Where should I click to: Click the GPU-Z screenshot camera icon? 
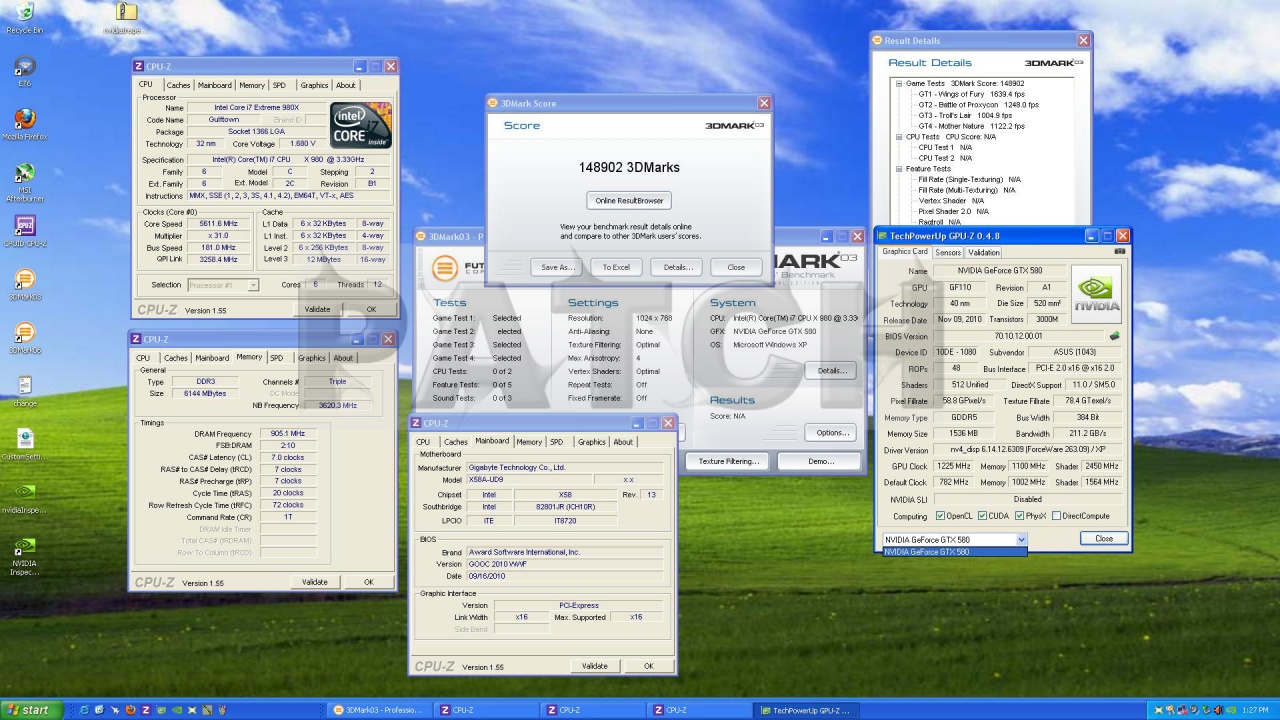coord(1119,252)
